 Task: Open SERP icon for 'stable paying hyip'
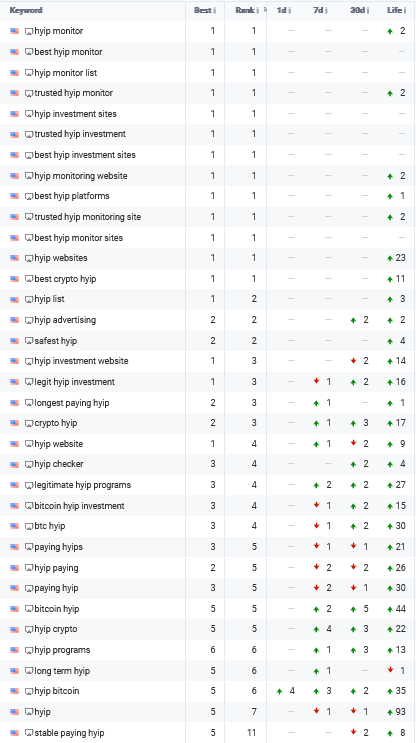29,733
